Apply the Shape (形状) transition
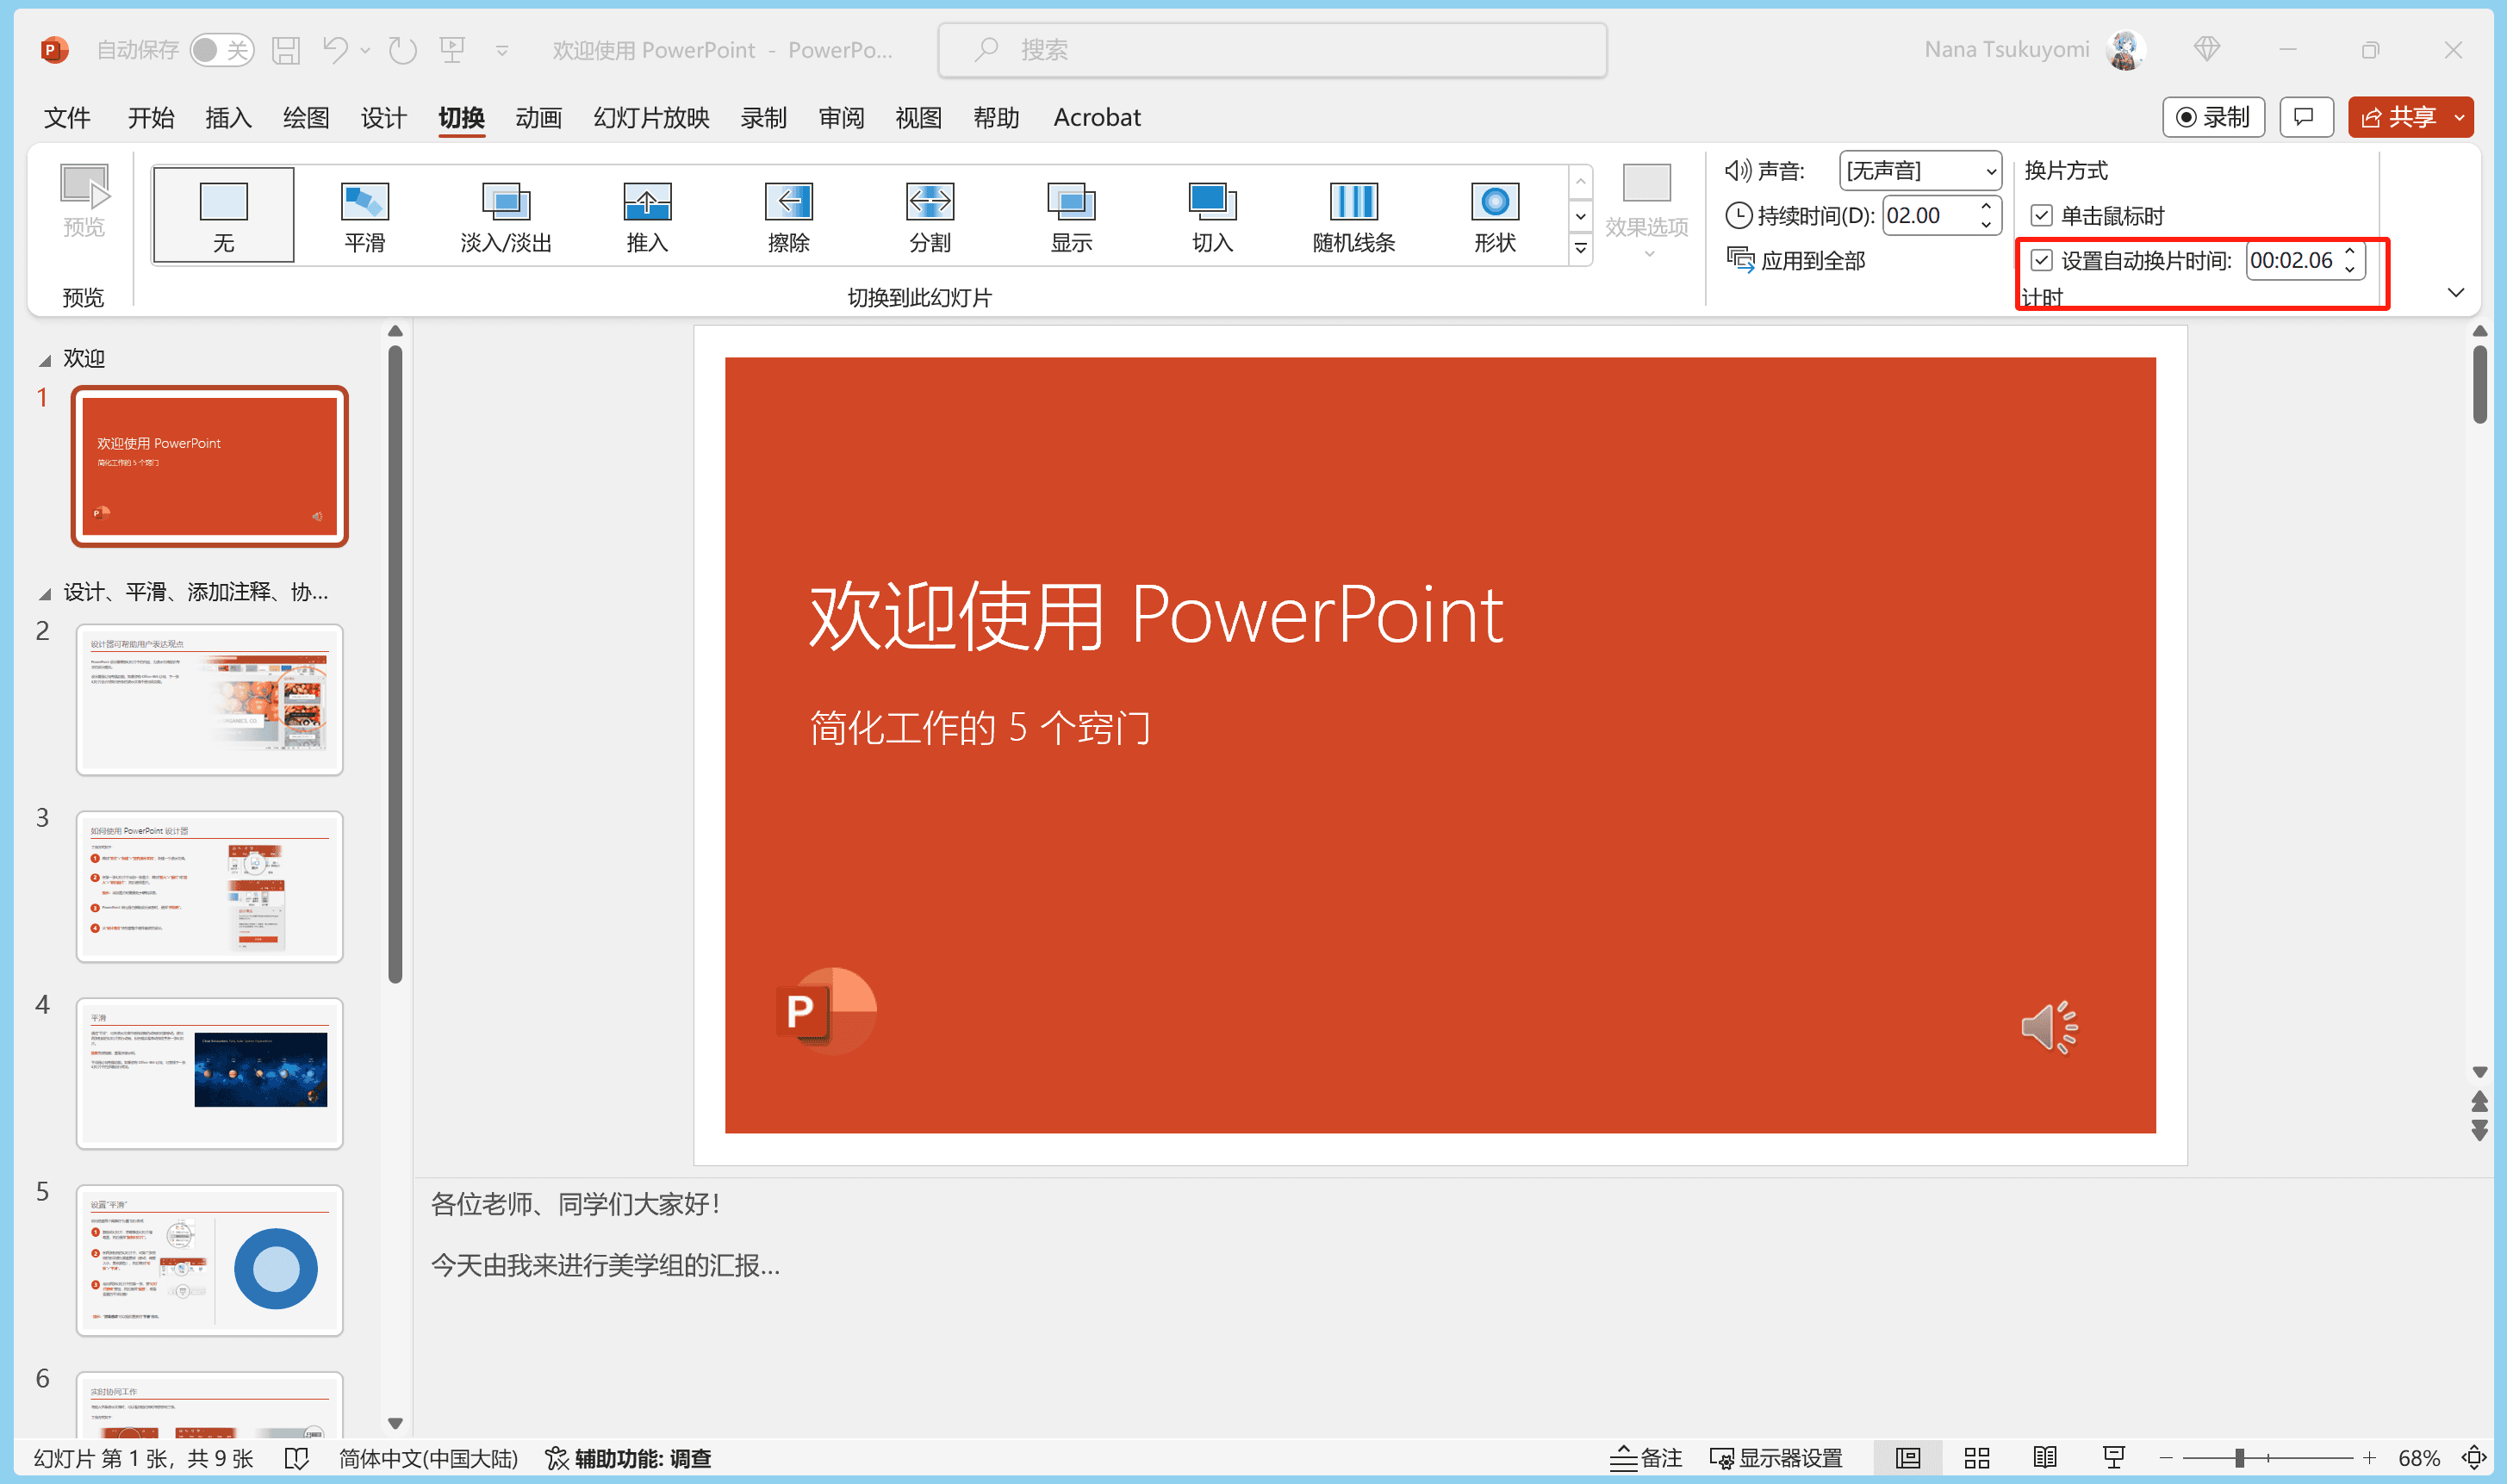Screen dimensions: 2507x1484 (x=1494, y=214)
